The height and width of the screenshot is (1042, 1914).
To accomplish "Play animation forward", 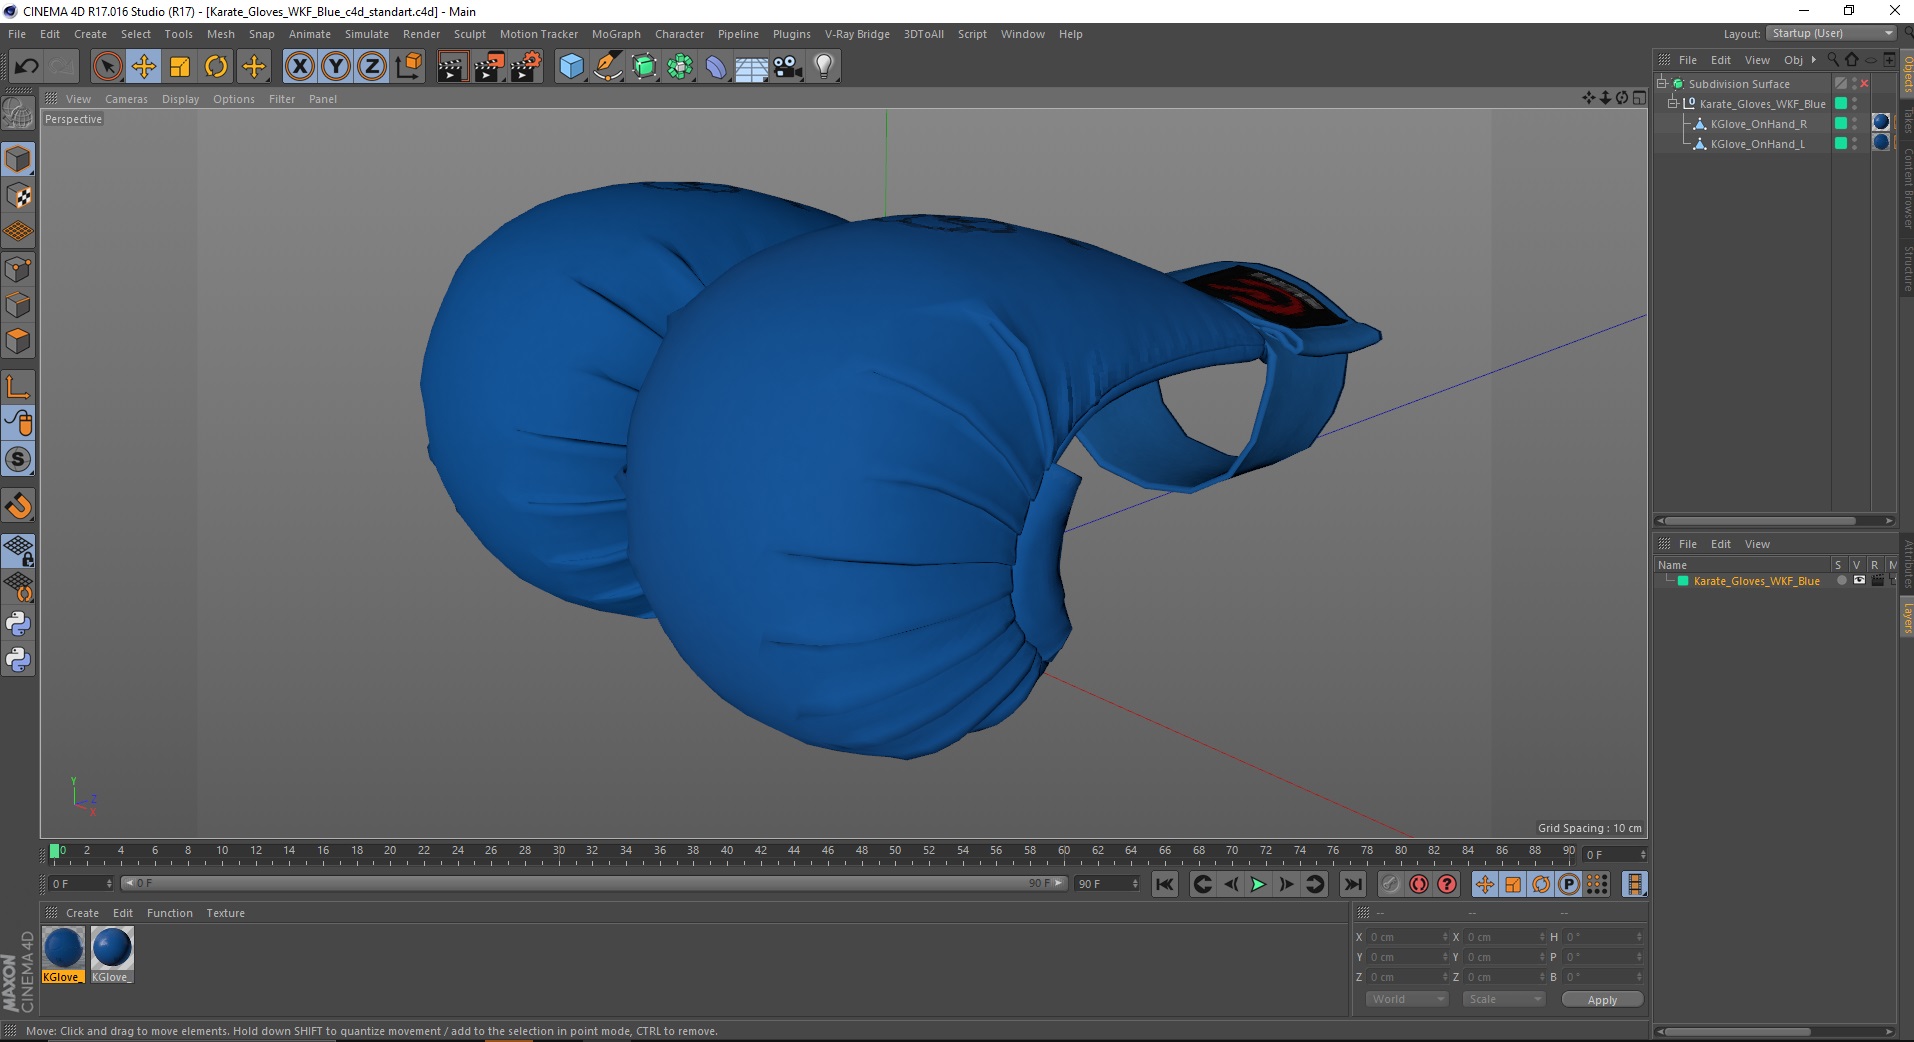I will pos(1258,884).
